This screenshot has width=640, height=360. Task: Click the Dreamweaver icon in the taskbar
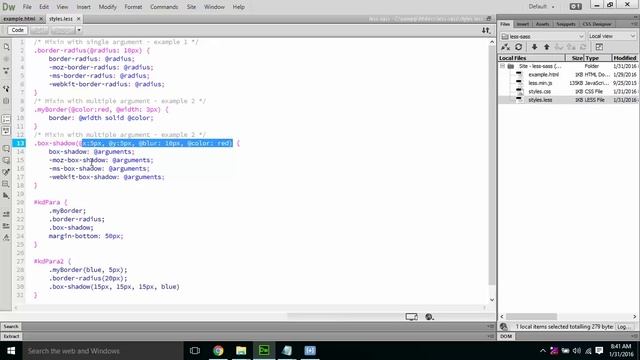264,351
